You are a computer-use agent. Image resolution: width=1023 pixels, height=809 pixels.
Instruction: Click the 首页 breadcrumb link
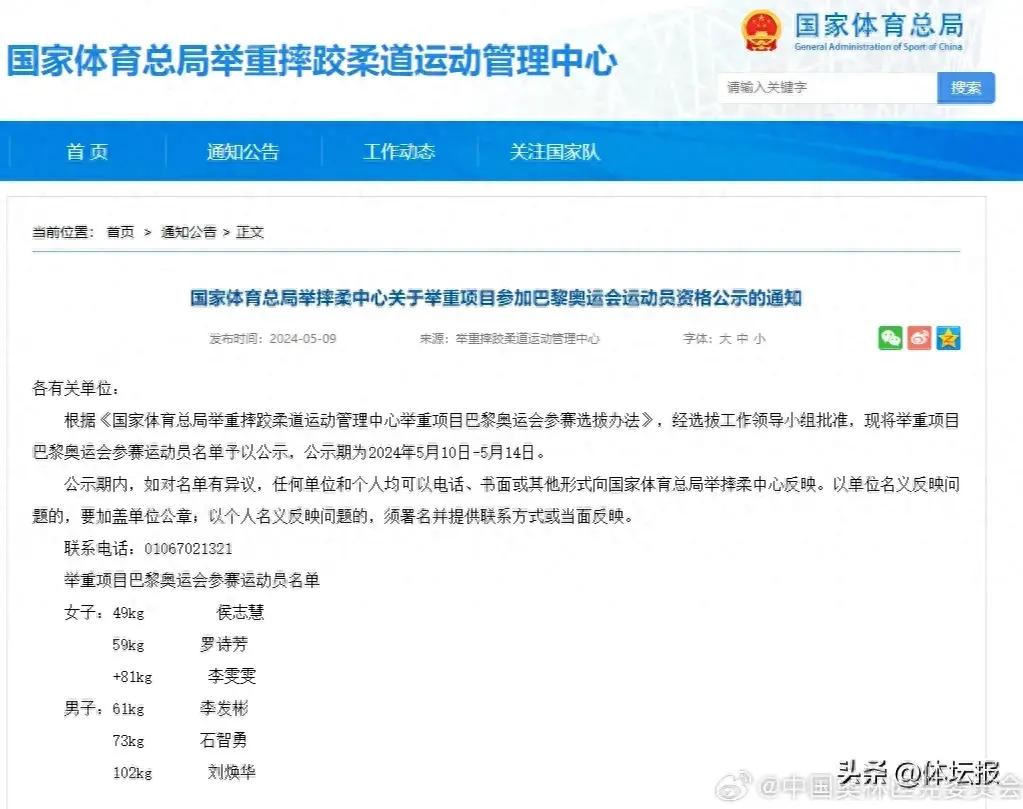pyautogui.click(x=120, y=232)
